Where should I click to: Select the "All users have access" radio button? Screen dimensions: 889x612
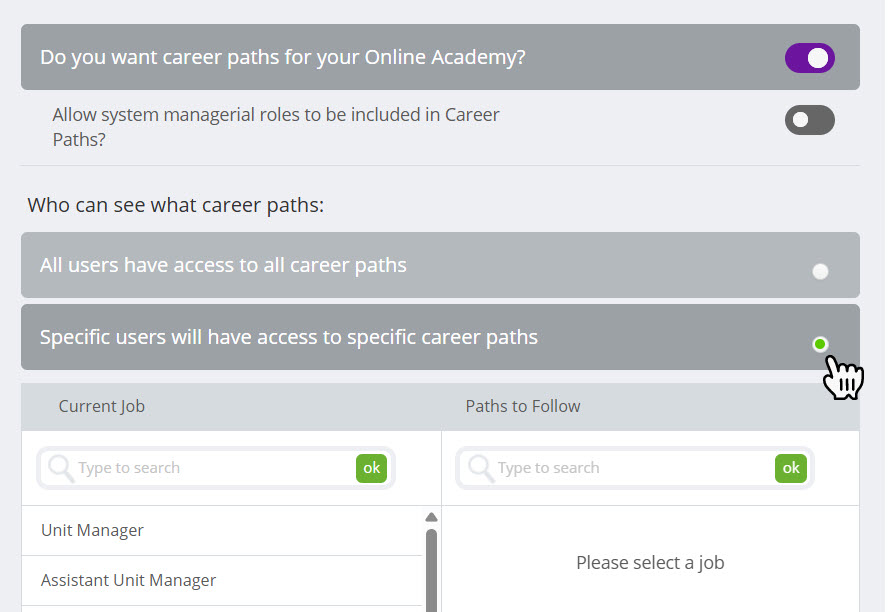[x=820, y=271]
